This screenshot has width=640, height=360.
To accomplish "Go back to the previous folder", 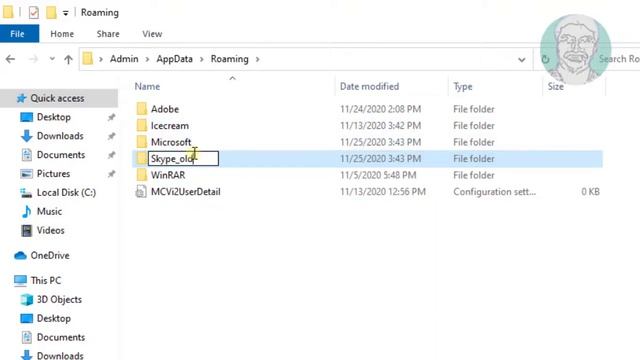I will [x=11, y=59].
